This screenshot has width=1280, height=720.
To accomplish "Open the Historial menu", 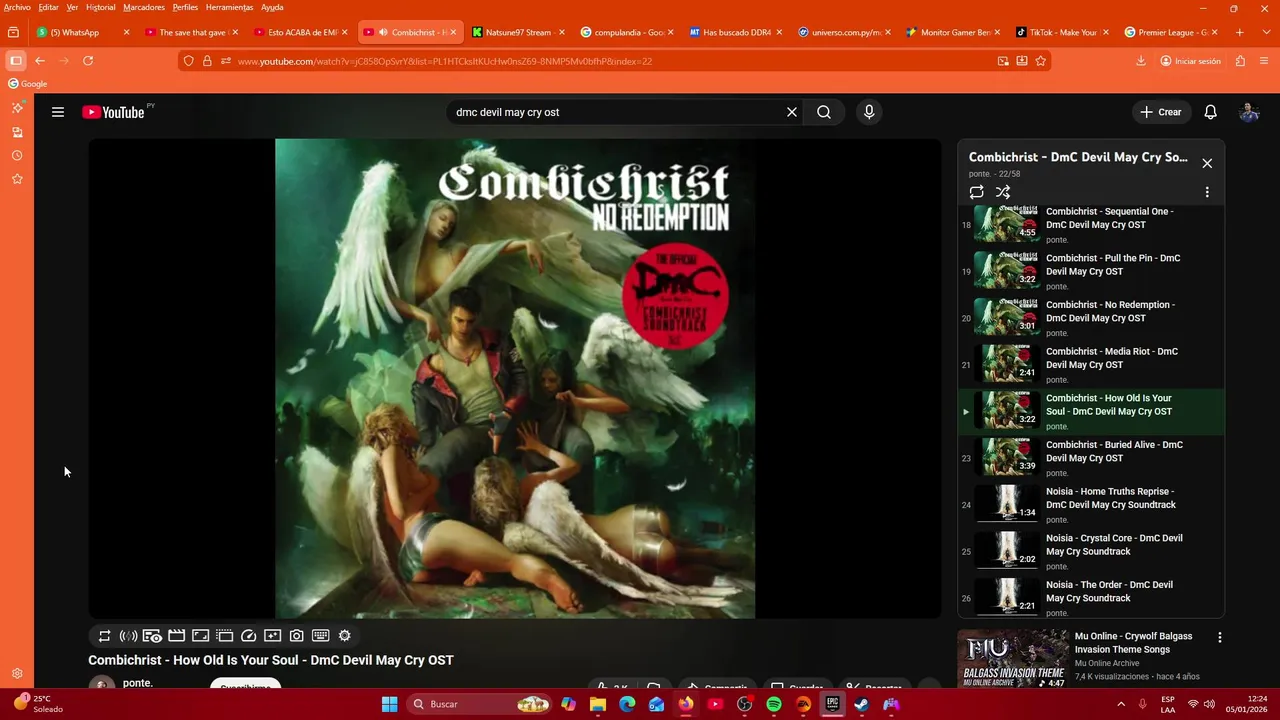I will coord(100,7).
